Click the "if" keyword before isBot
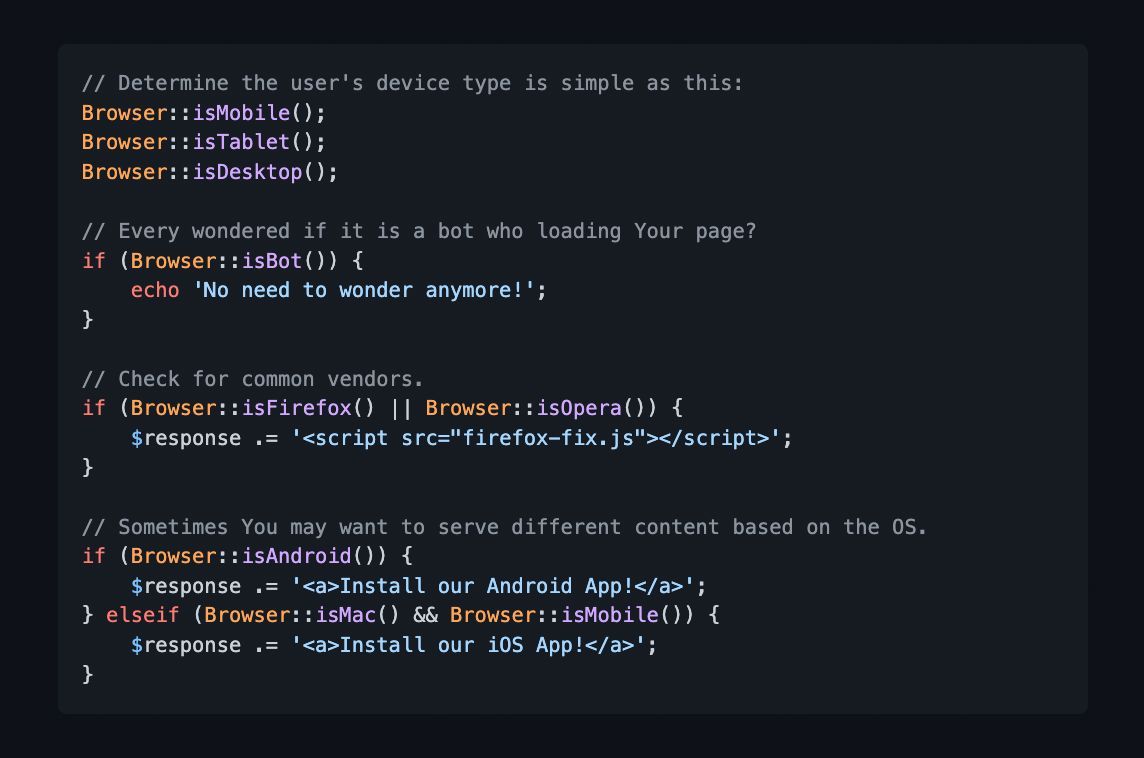This screenshot has width=1144, height=758. [x=93, y=260]
